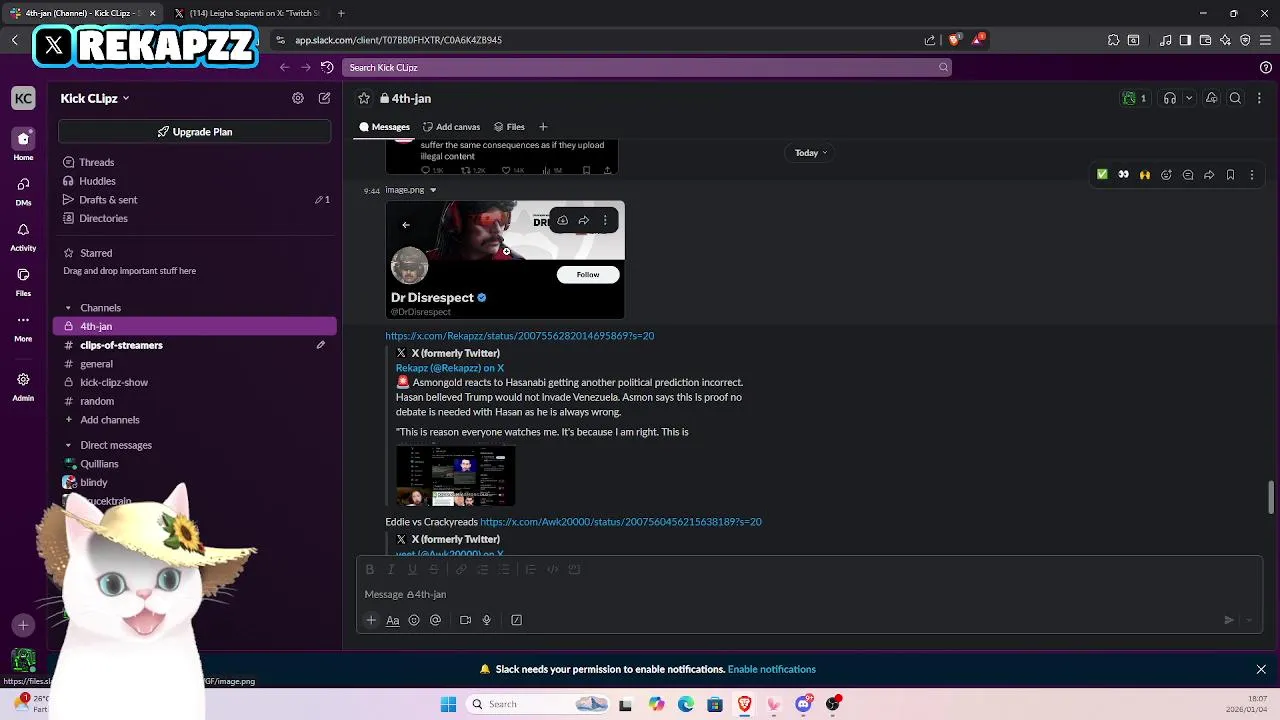Image resolution: width=1280 pixels, height=720 pixels.
Task: Switch to the Messages tab
Action: tap(385, 127)
